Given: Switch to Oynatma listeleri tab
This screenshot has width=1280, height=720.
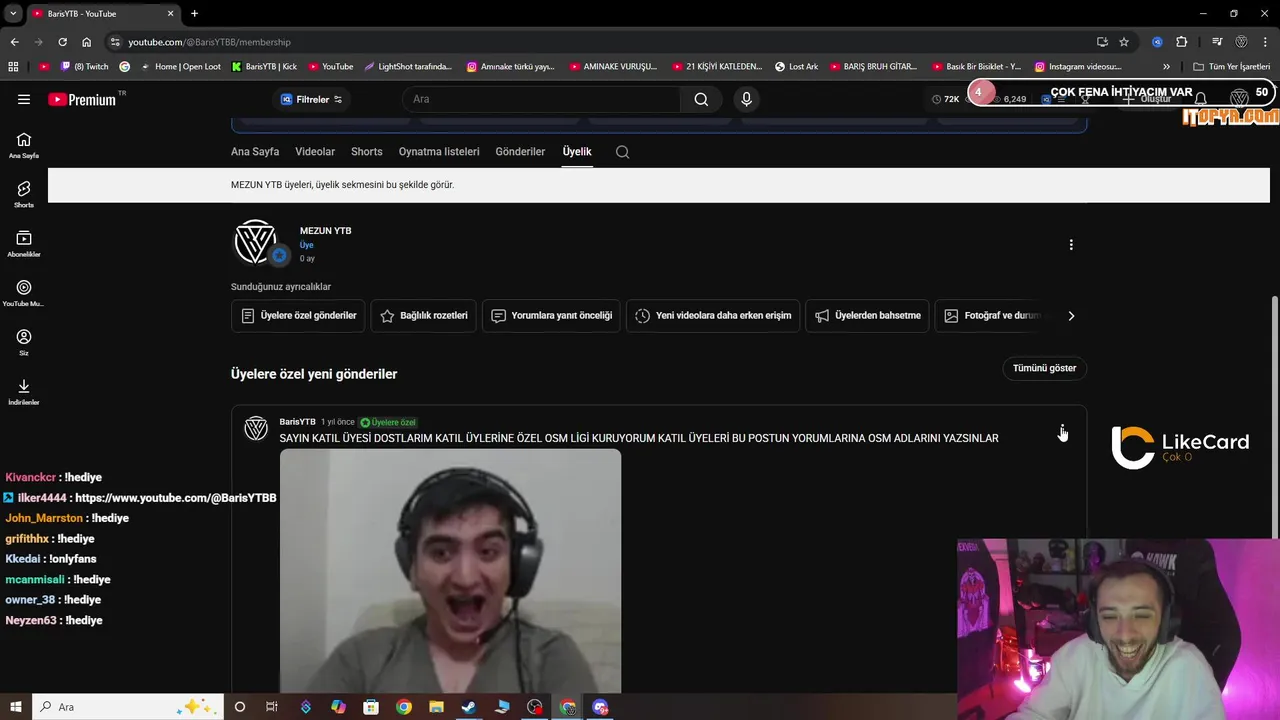Looking at the screenshot, I should tap(439, 152).
